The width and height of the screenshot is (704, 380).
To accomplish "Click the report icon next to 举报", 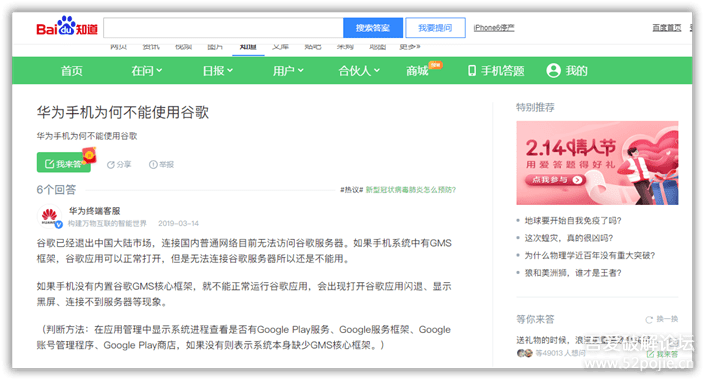I will pyautogui.click(x=153, y=165).
